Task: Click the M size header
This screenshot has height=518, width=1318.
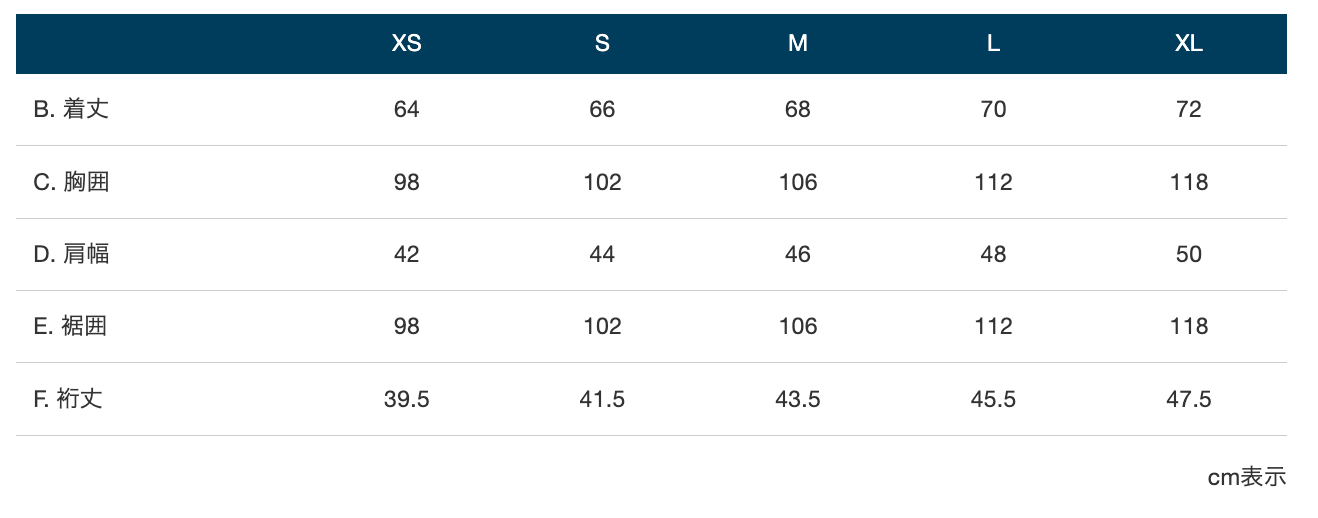Action: pyautogui.click(x=797, y=44)
